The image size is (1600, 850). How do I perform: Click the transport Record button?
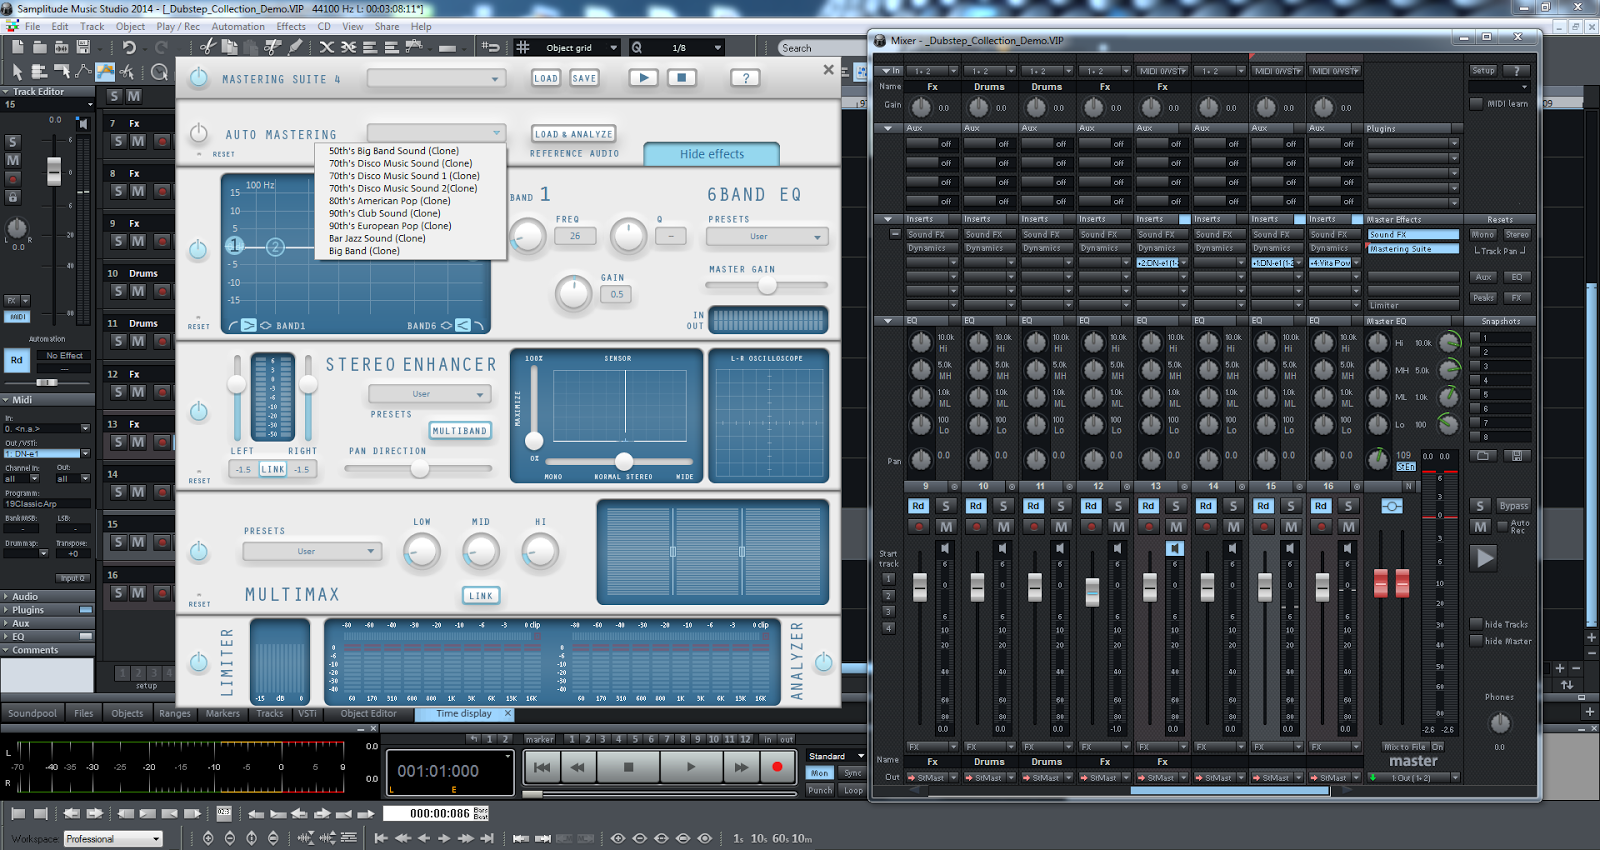coord(777,767)
